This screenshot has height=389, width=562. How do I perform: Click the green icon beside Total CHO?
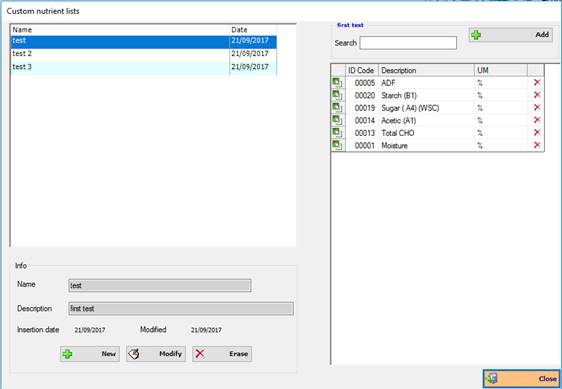pos(337,133)
